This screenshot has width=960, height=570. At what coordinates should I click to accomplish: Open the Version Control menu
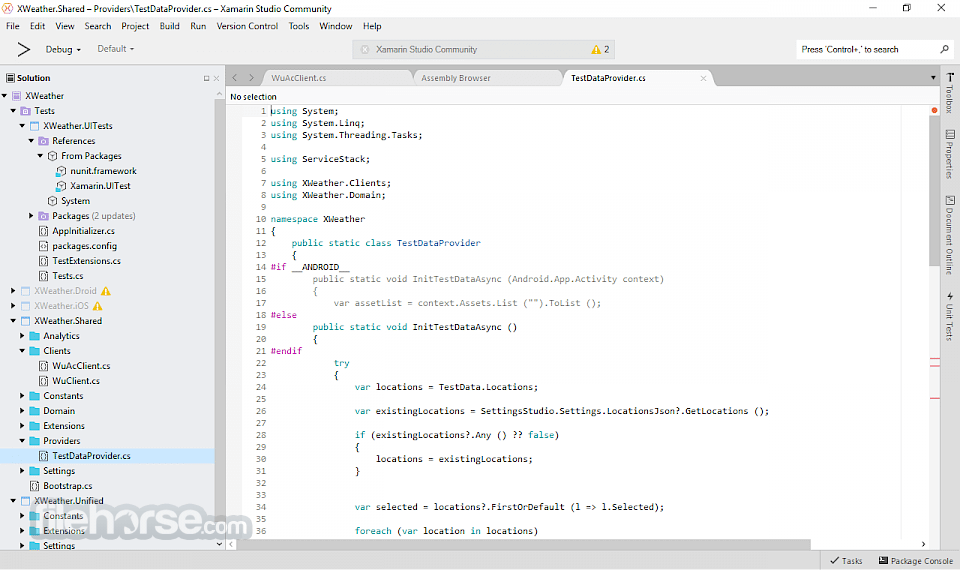pos(247,26)
